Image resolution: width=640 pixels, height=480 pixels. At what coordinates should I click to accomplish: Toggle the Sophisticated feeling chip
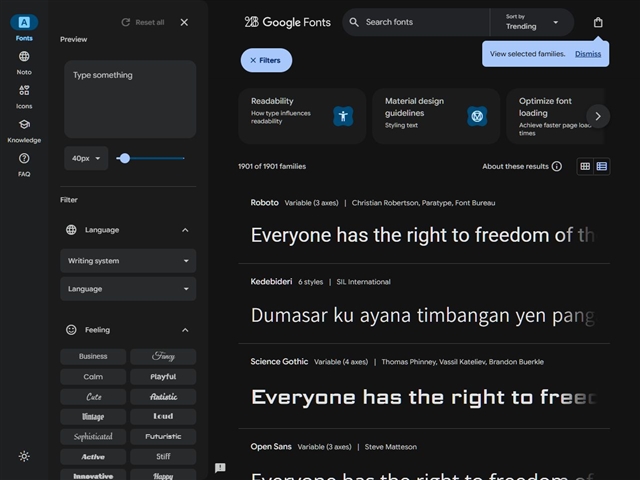click(x=93, y=437)
